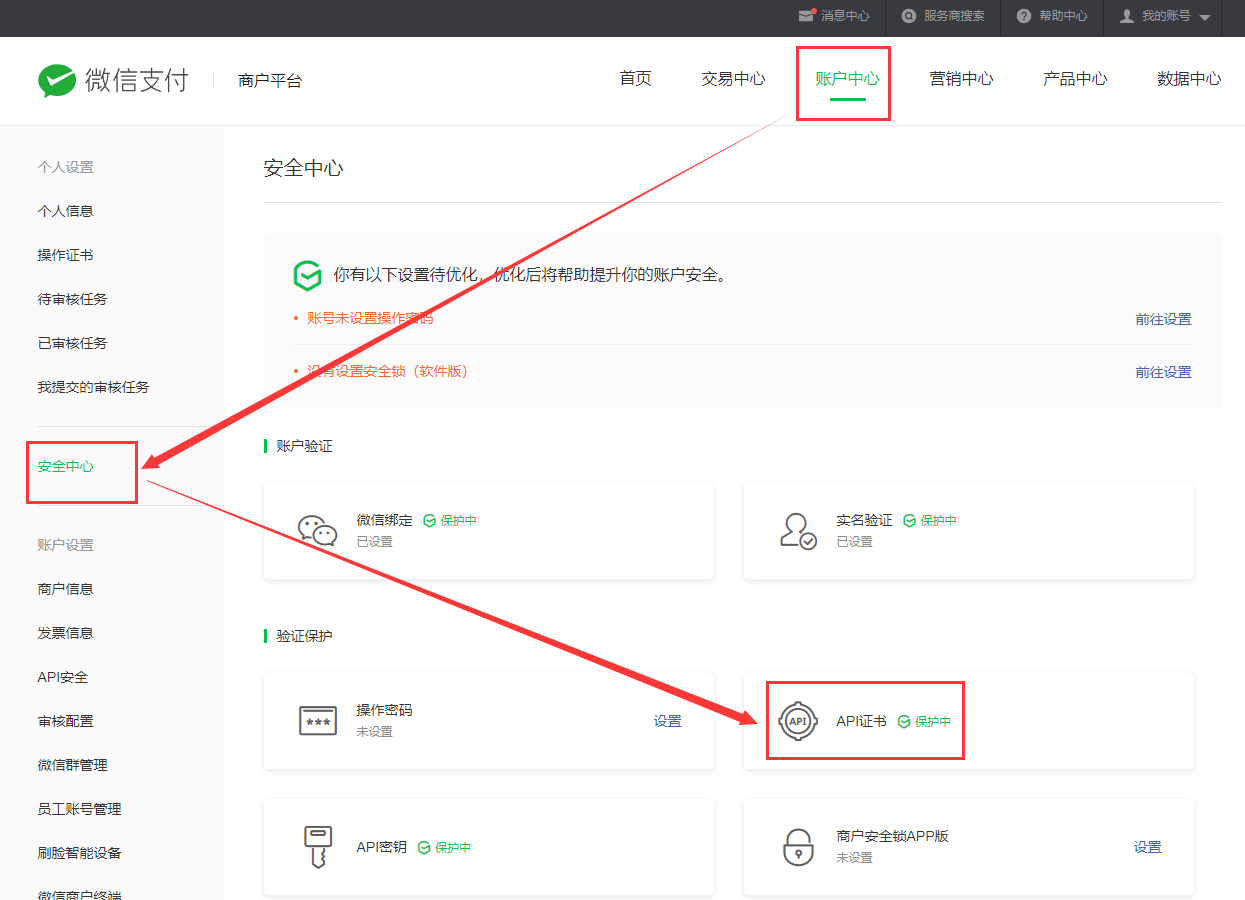This screenshot has width=1245, height=900.
Task: Click the API证书 card title
Action: point(862,721)
